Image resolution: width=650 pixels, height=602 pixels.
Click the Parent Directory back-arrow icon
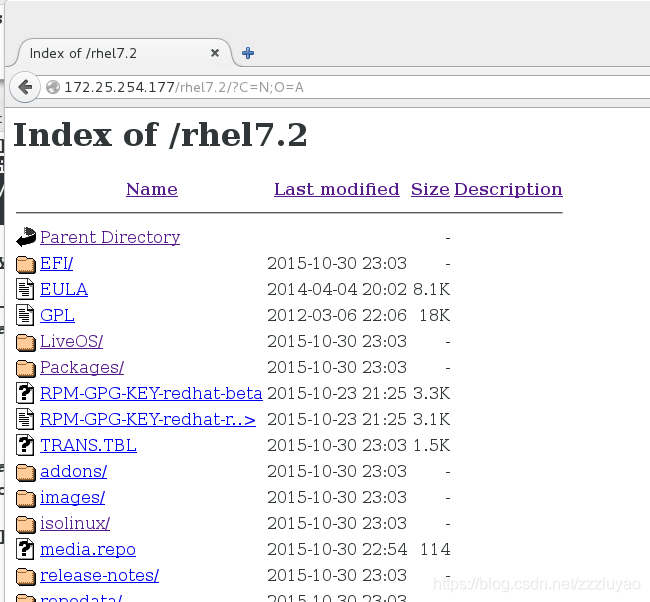coord(26,237)
